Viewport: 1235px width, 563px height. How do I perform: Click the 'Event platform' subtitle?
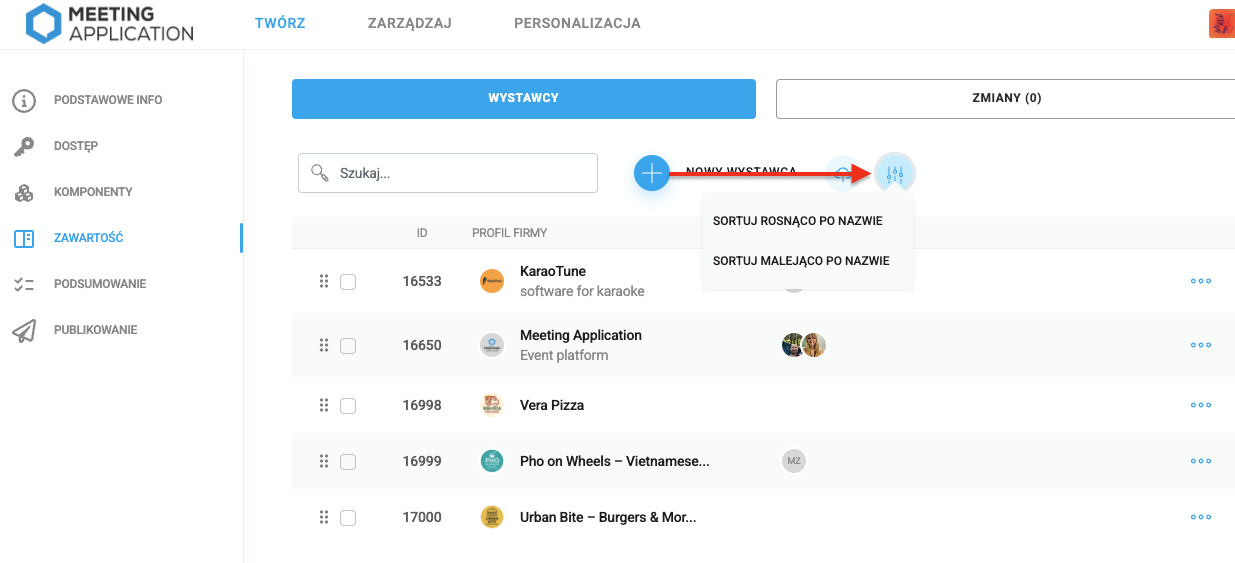[x=564, y=355]
